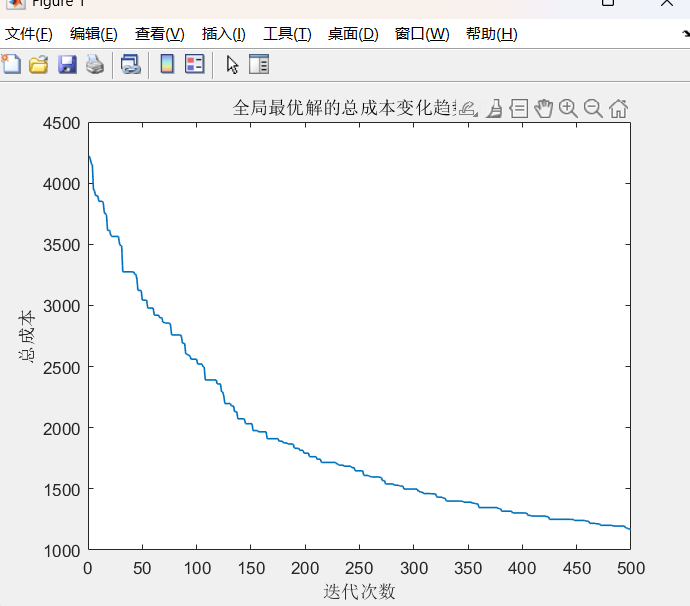Select the Zoom Out magnifier
690x606 pixels.
(x=593, y=109)
